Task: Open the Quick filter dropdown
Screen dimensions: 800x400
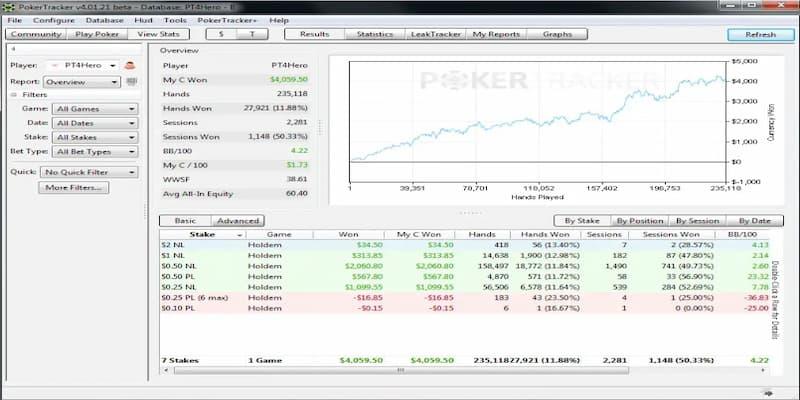Action: (x=89, y=172)
